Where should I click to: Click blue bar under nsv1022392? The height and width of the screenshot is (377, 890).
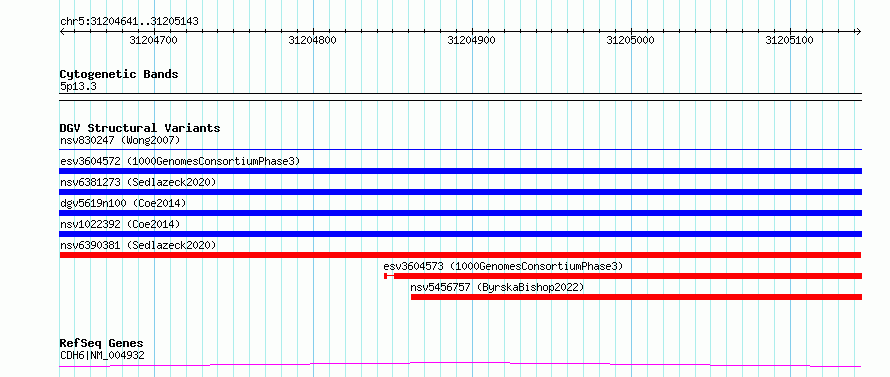tap(460, 234)
